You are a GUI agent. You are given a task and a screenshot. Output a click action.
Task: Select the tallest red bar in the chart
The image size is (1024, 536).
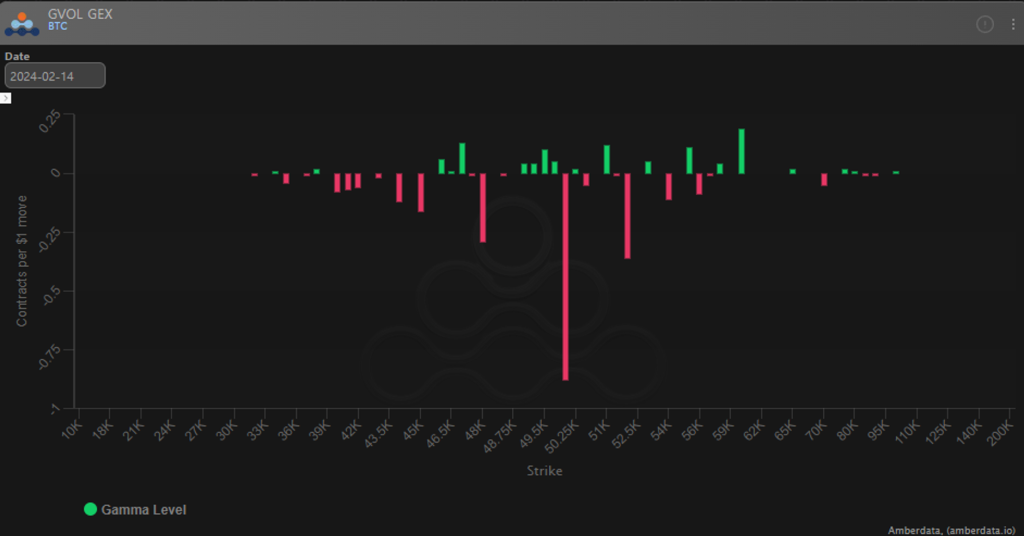(x=565, y=276)
